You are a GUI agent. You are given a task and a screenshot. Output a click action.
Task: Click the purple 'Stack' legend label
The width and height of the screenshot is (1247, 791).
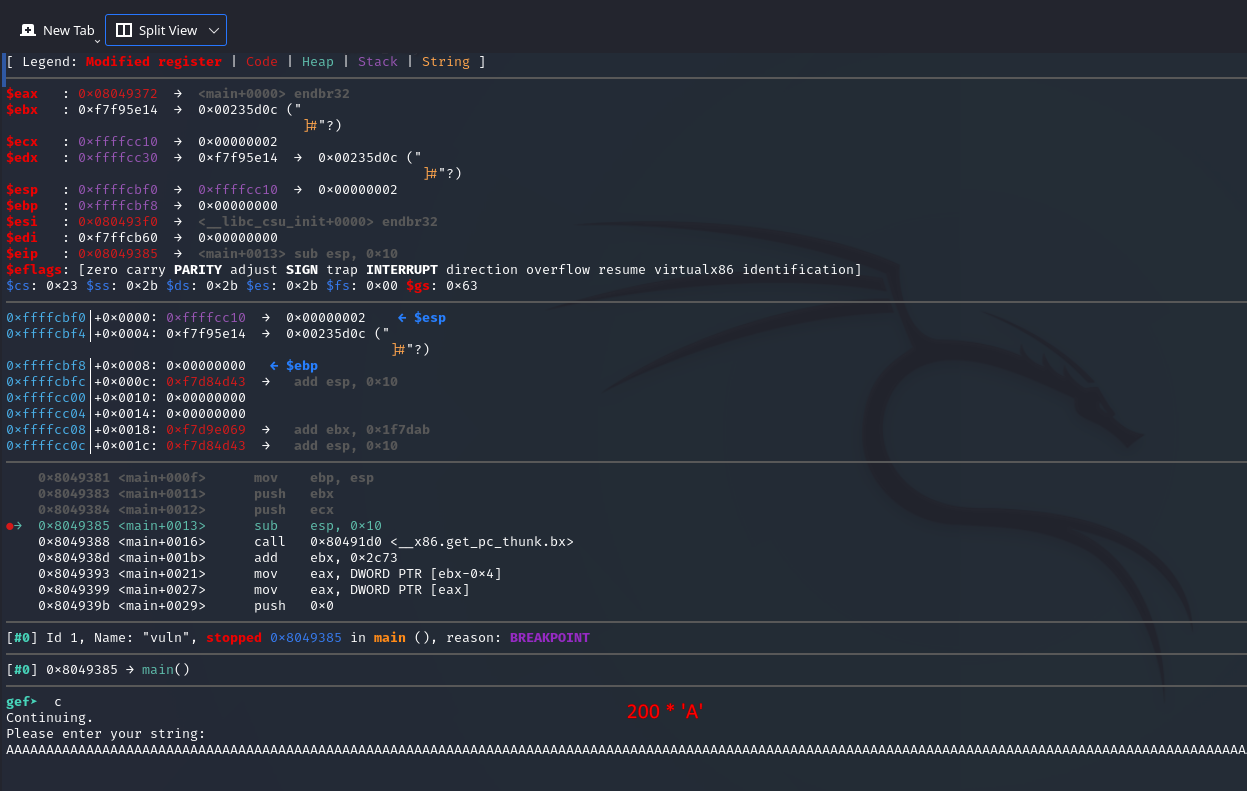pyautogui.click(x=377, y=62)
